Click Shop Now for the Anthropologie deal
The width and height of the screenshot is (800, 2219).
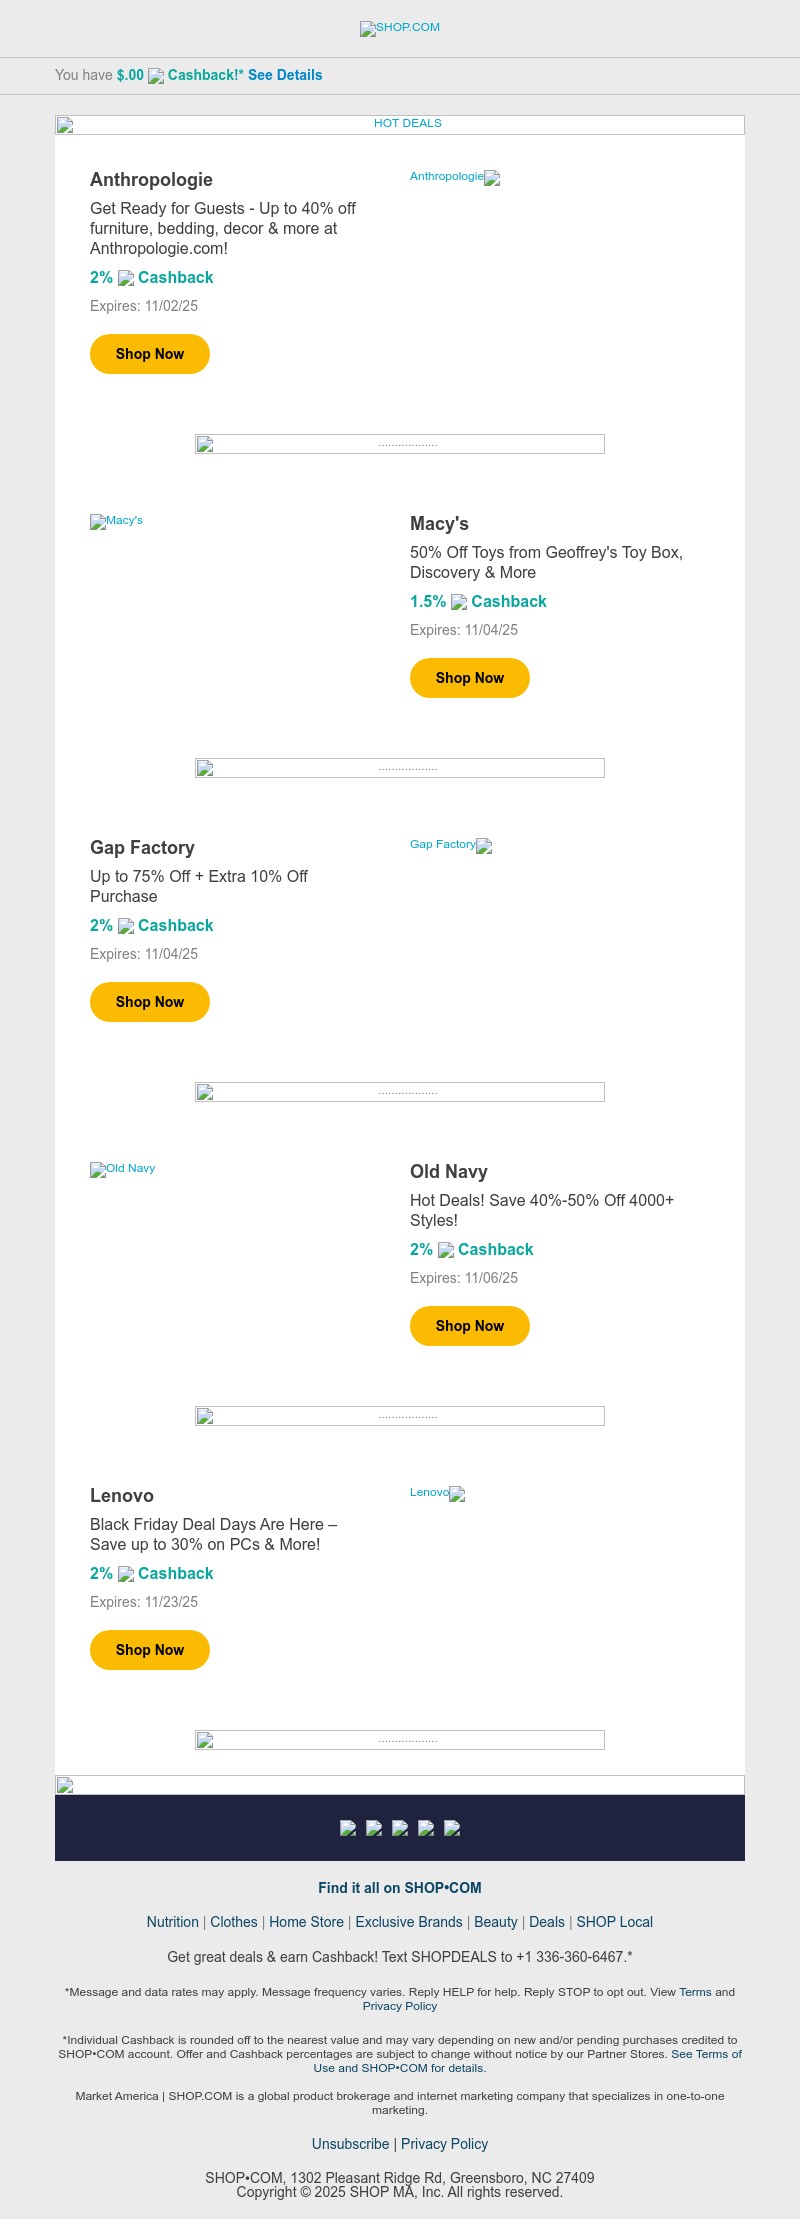[x=149, y=353]
